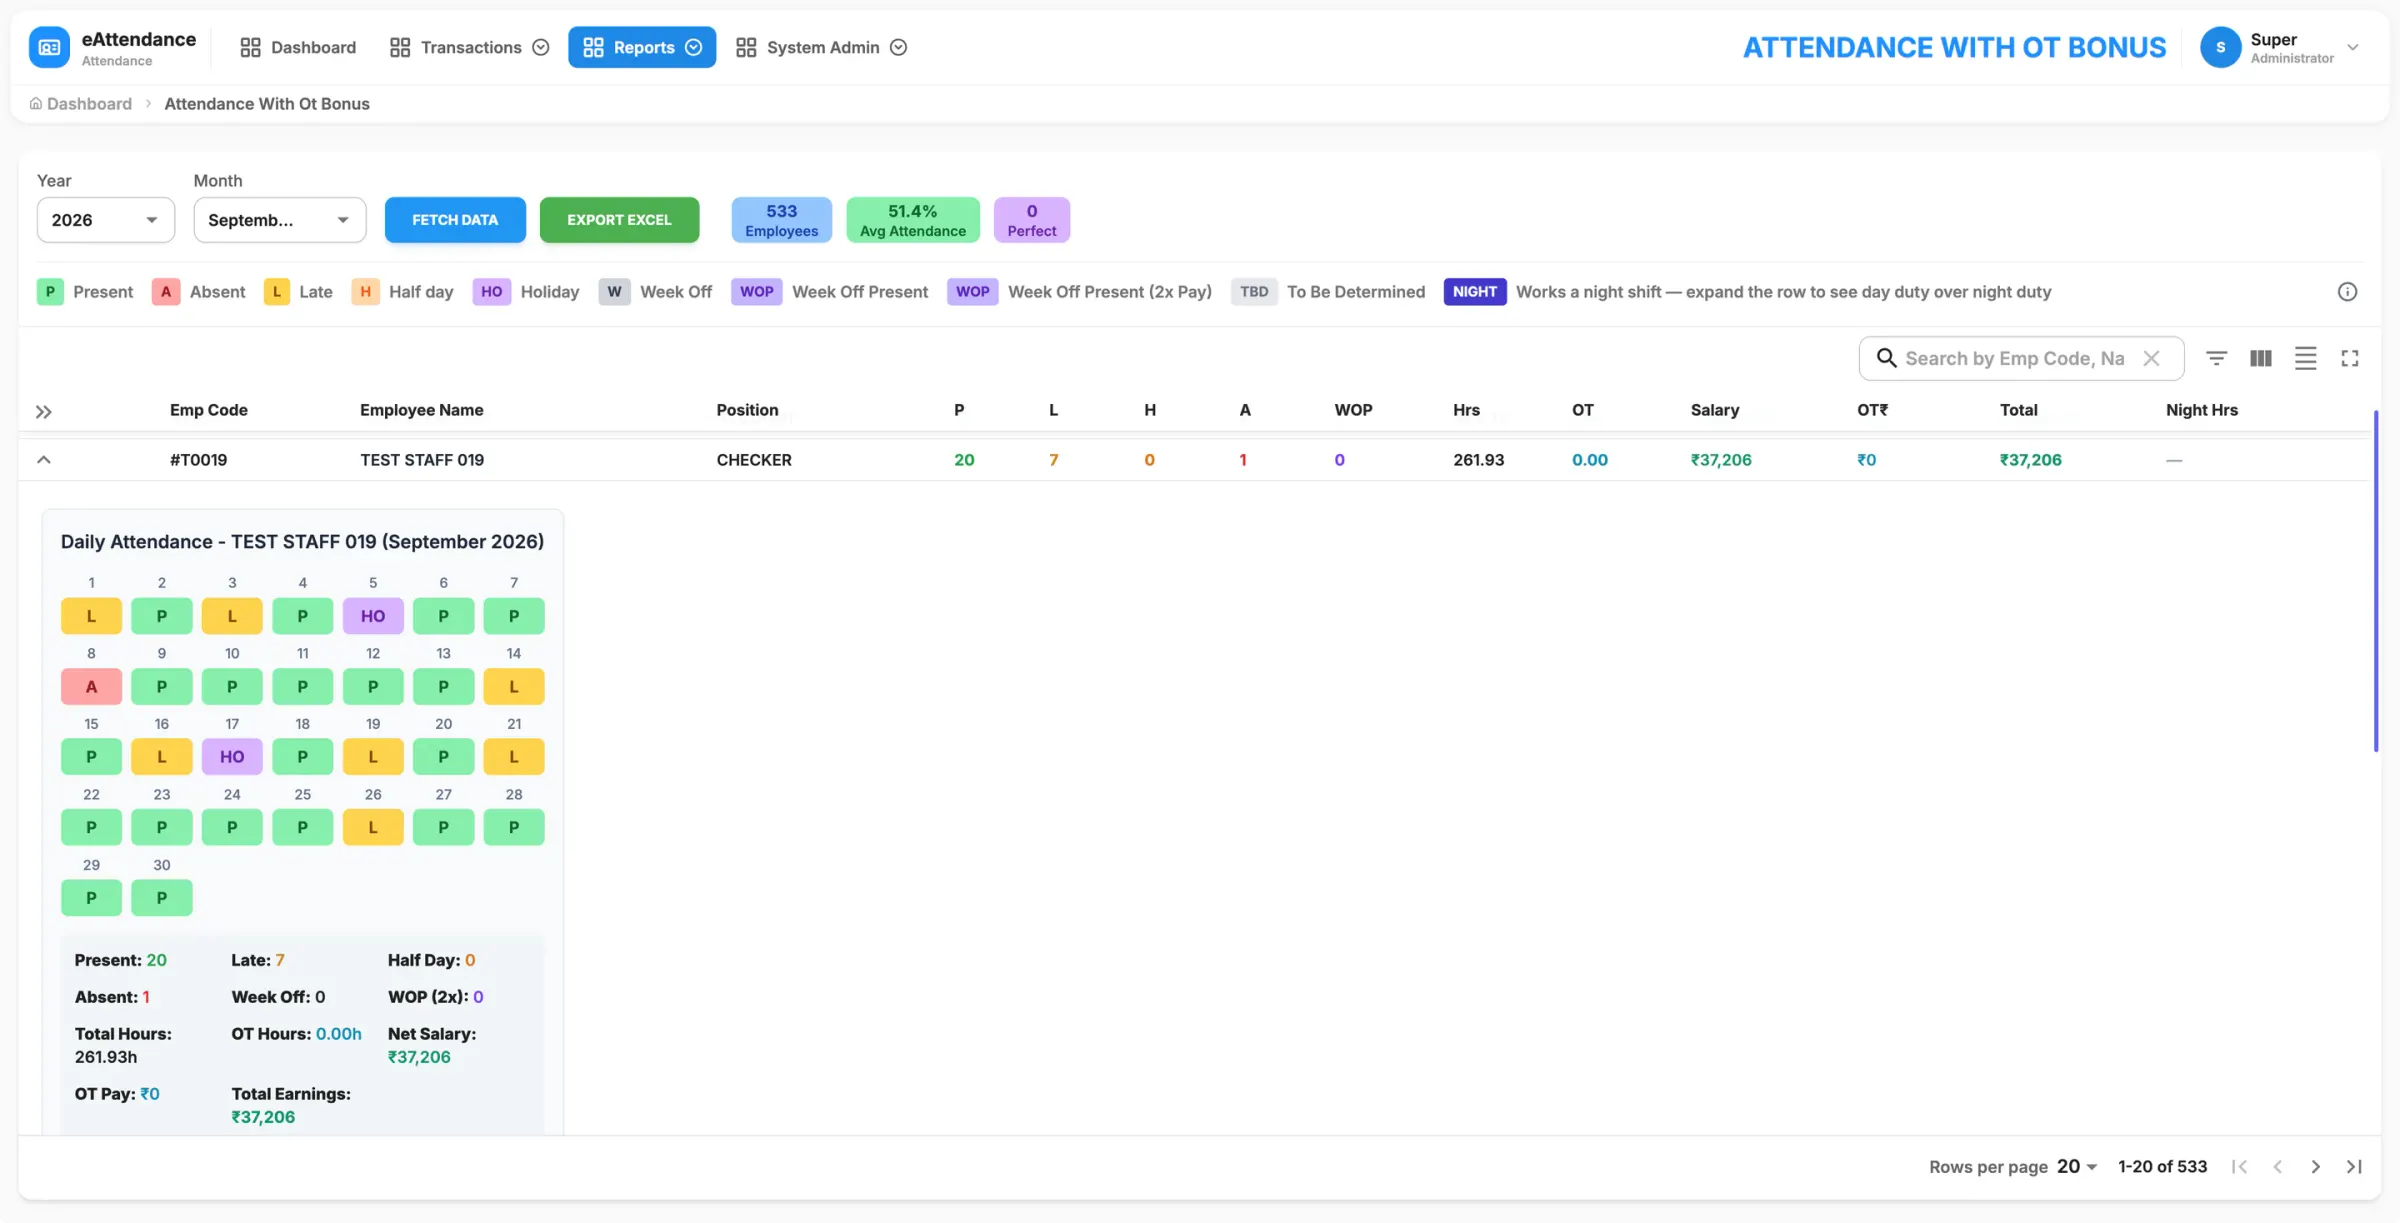Click the Hrs value 261.93
The height and width of the screenshot is (1223, 2400).
(1478, 460)
